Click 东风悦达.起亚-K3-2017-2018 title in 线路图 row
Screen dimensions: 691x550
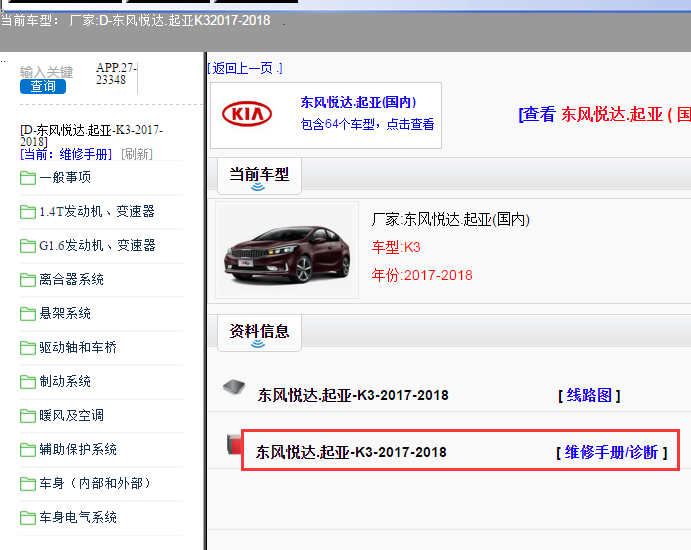coord(353,395)
